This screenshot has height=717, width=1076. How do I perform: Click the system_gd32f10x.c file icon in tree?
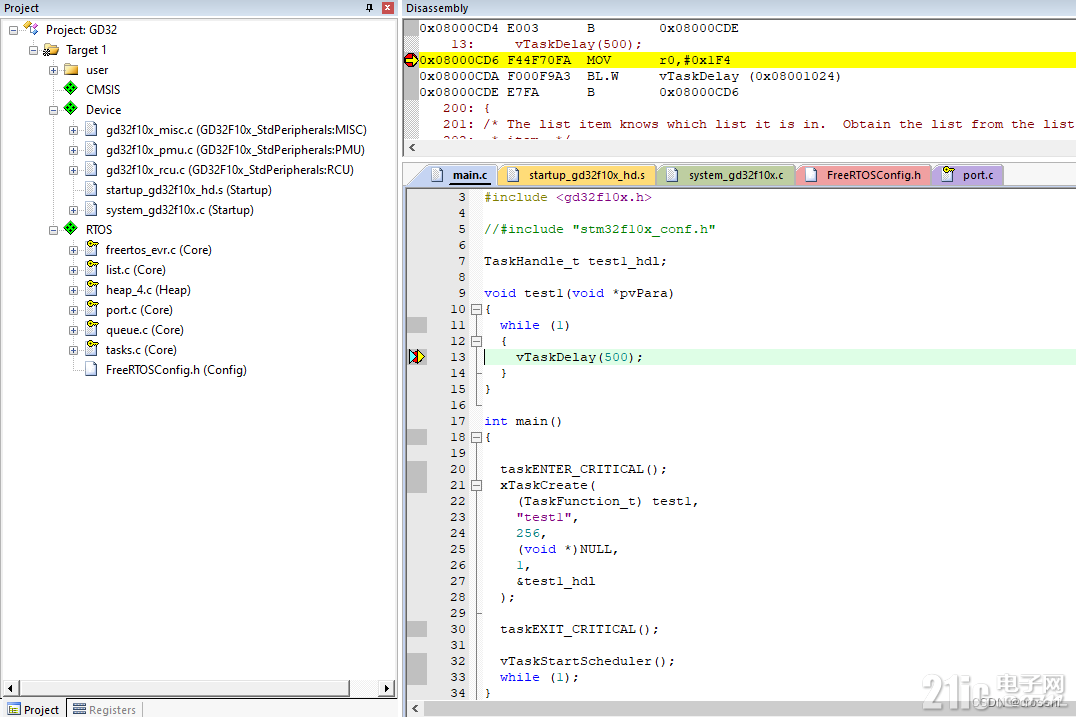coord(91,209)
